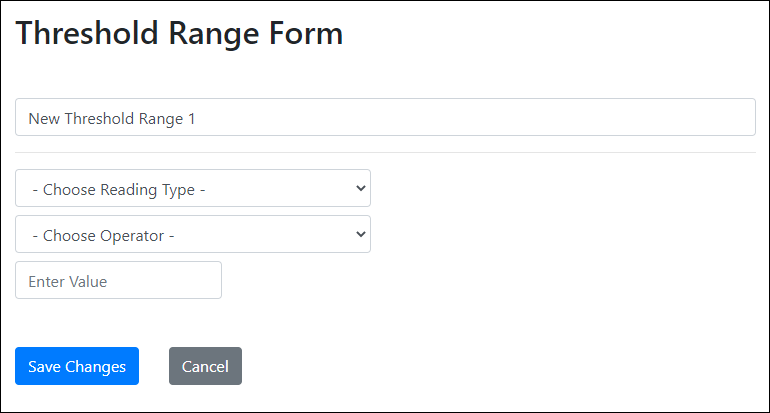The width and height of the screenshot is (770, 413).
Task: Open the Choose Reading Type dropdown
Action: click(192, 188)
